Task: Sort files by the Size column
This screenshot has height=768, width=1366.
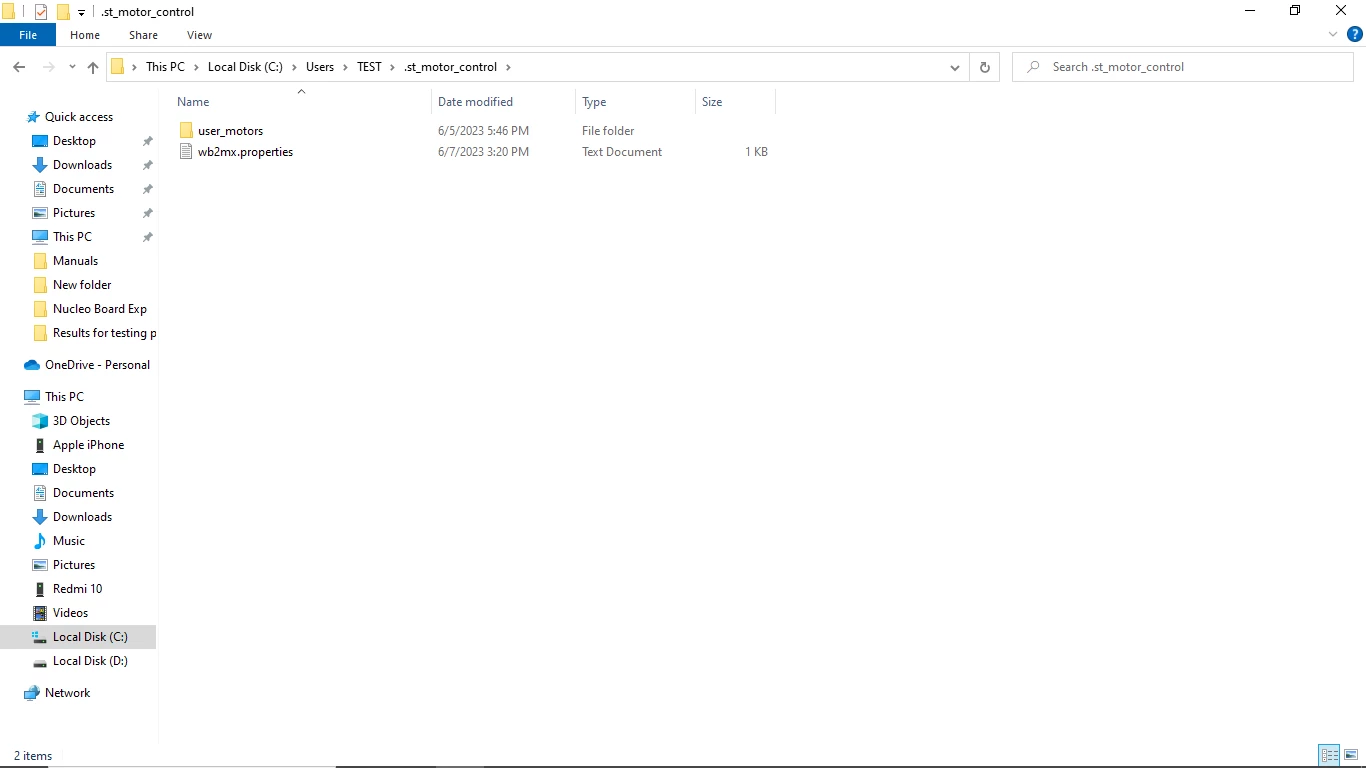Action: [712, 102]
